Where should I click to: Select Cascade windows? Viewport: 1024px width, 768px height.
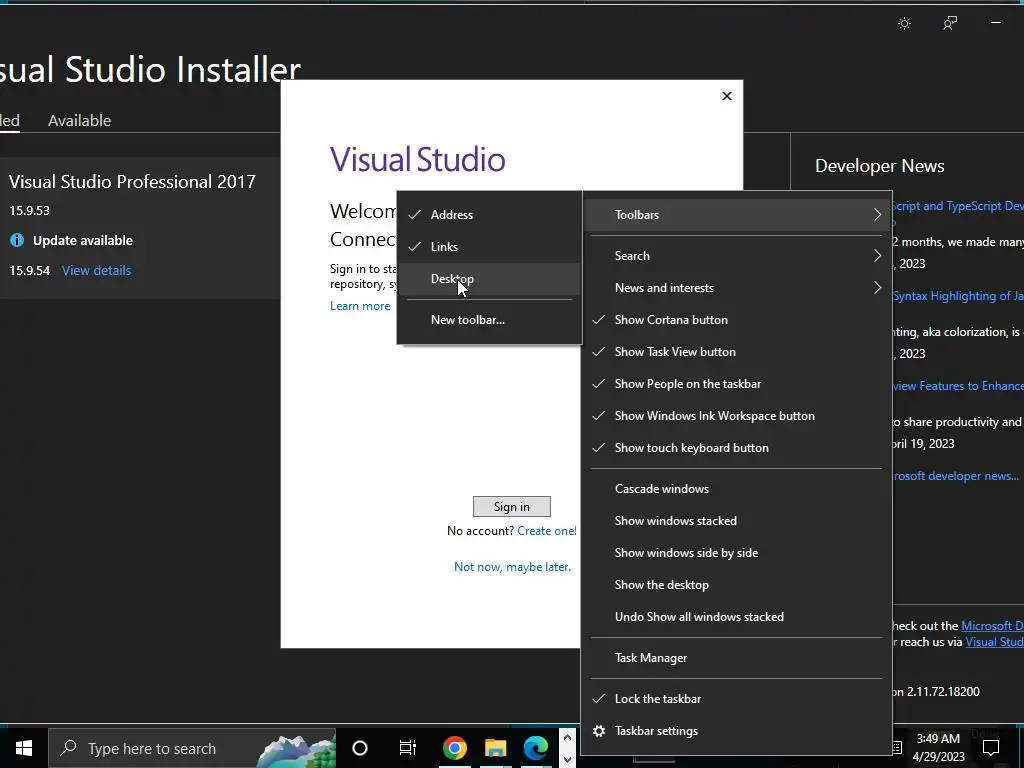click(x=737, y=489)
